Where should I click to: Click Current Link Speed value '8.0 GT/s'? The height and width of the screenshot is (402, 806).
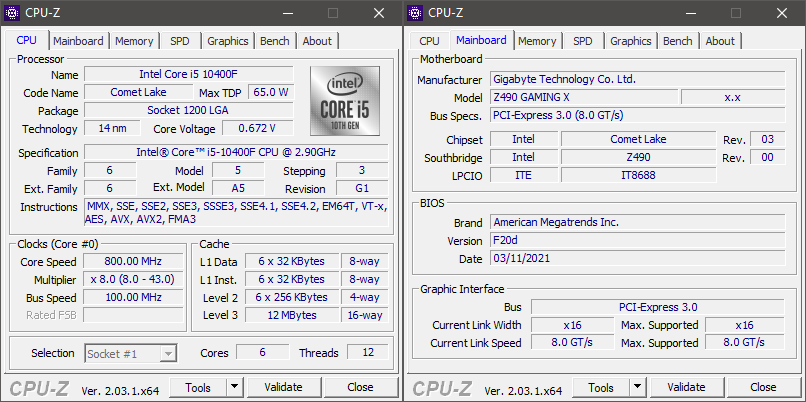pos(573,342)
